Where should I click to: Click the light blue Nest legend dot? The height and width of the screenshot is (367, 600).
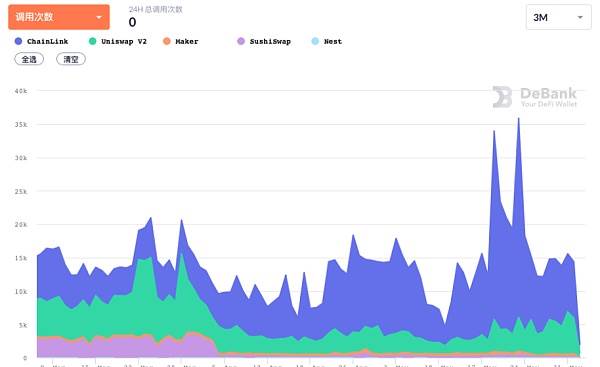click(x=315, y=41)
